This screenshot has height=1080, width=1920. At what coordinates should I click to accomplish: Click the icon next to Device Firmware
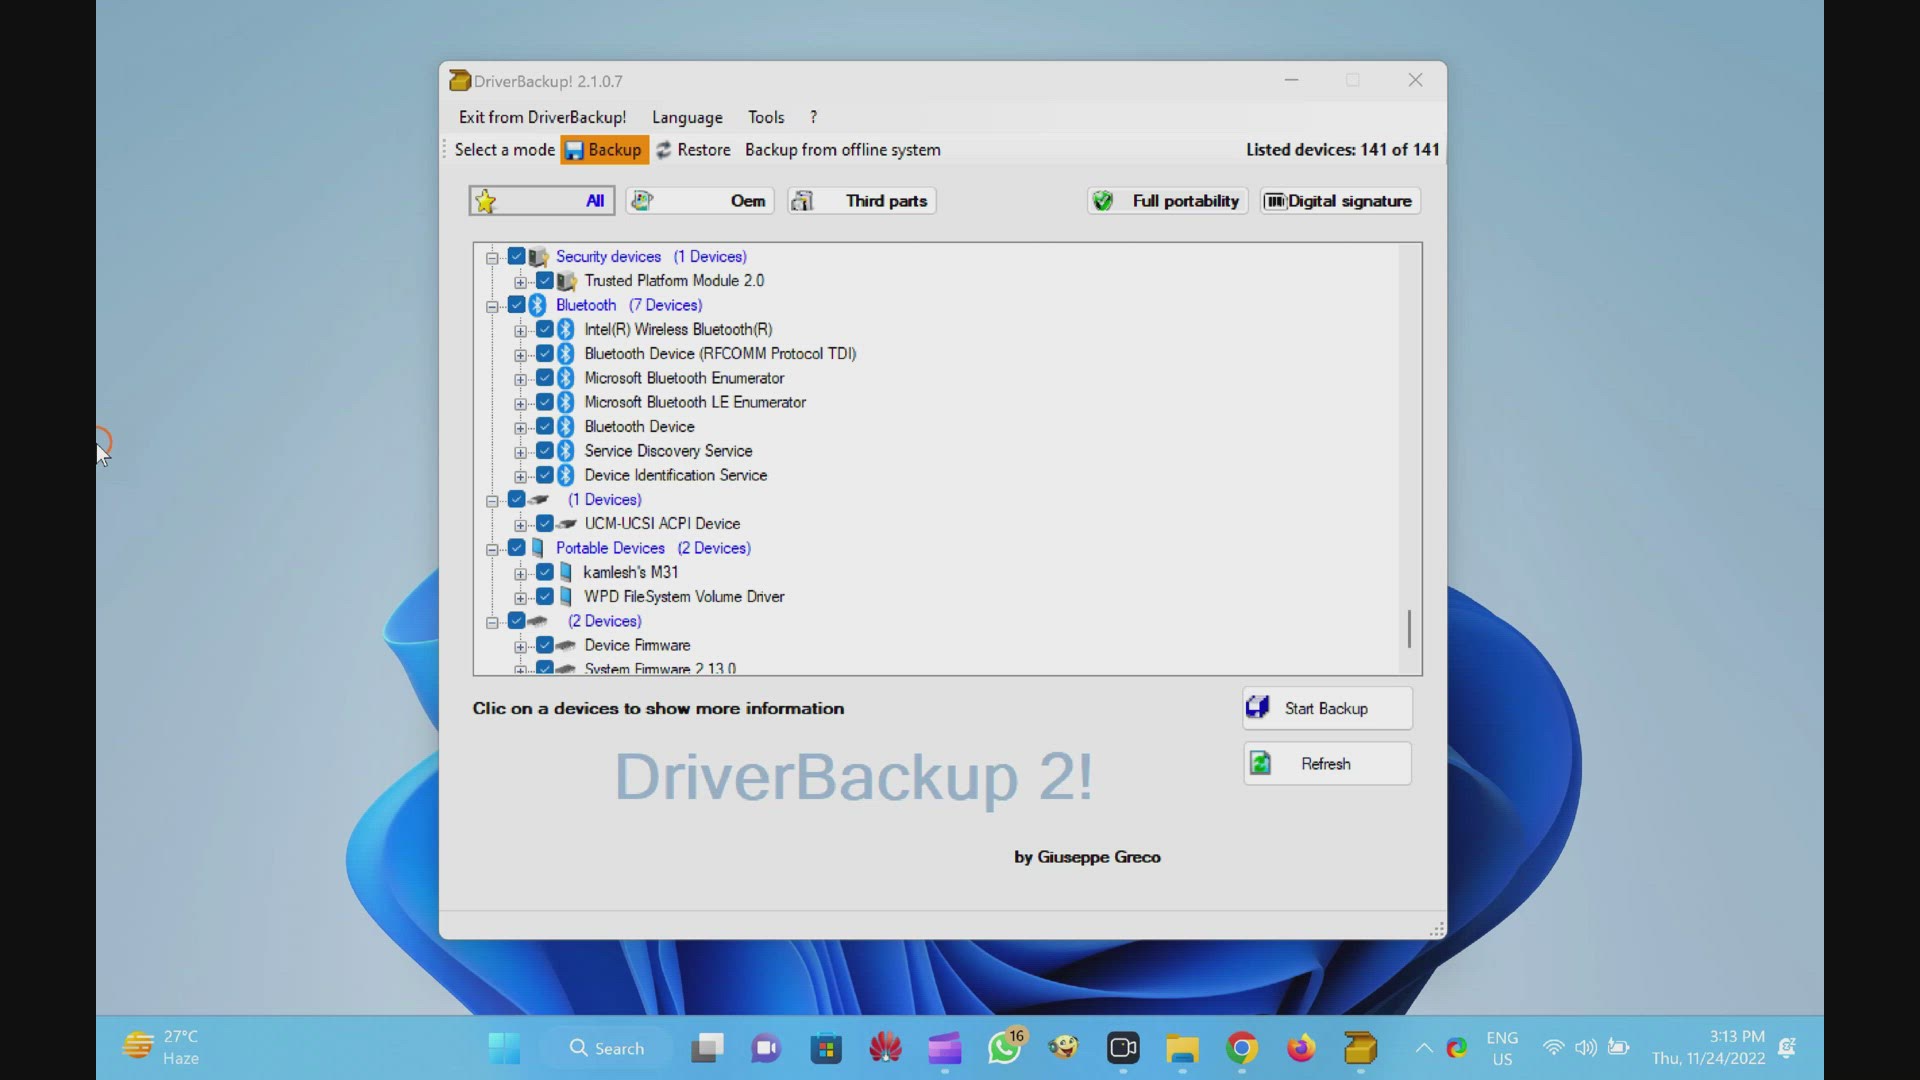point(566,646)
